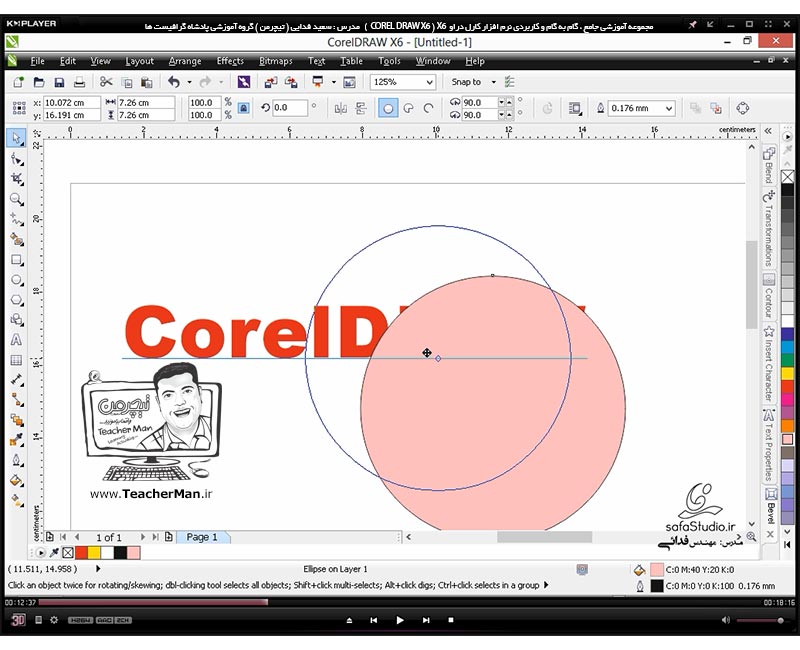Screen dimensions: 800x650
Task: Toggle the lock ratio button
Action: tap(244, 108)
